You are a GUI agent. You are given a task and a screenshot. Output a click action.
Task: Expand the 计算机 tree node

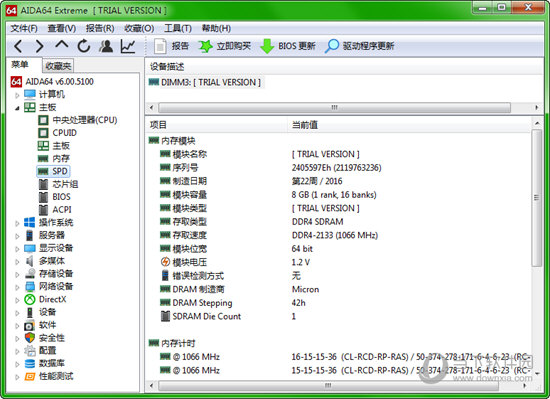click(17, 95)
